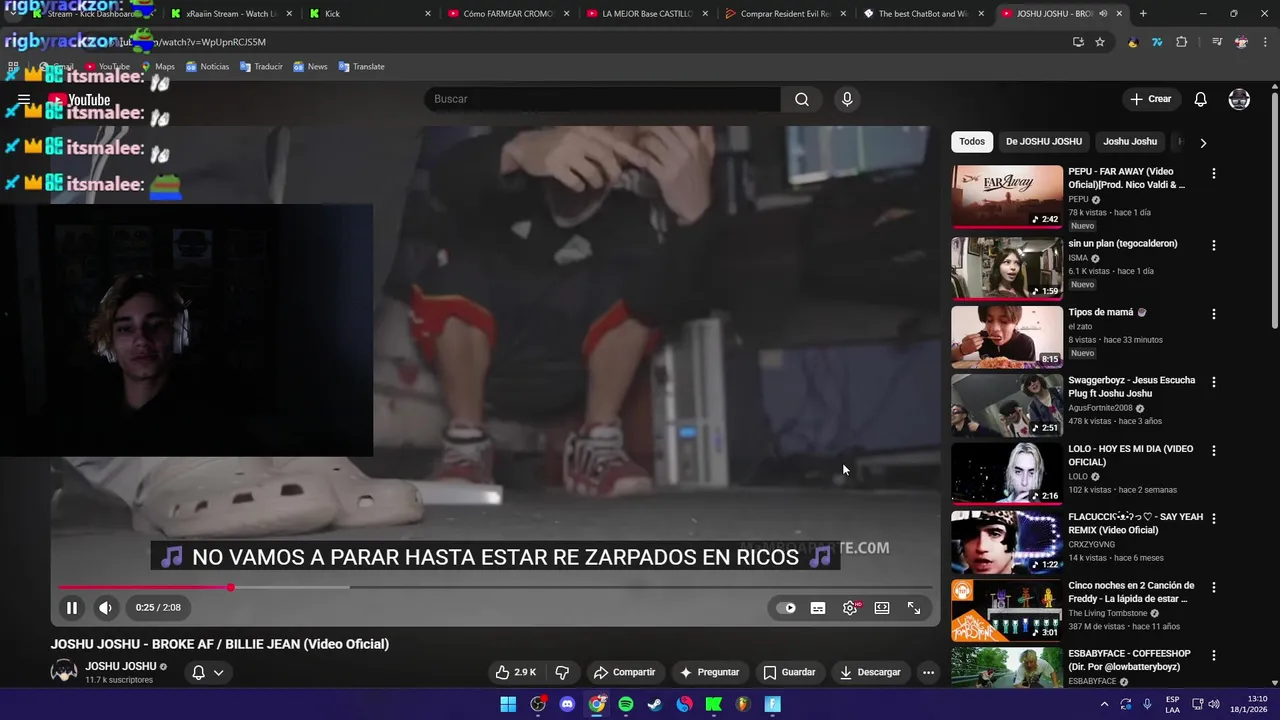This screenshot has height=720, width=1280.
Task: Open the JOSHU JOSHU channel name link
Action: (120, 666)
